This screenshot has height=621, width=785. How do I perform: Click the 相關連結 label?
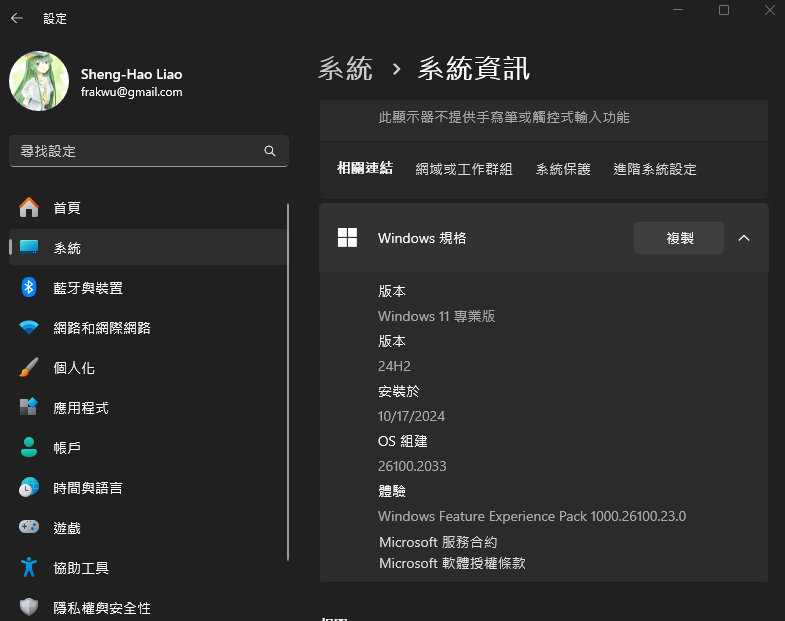[x=365, y=168]
